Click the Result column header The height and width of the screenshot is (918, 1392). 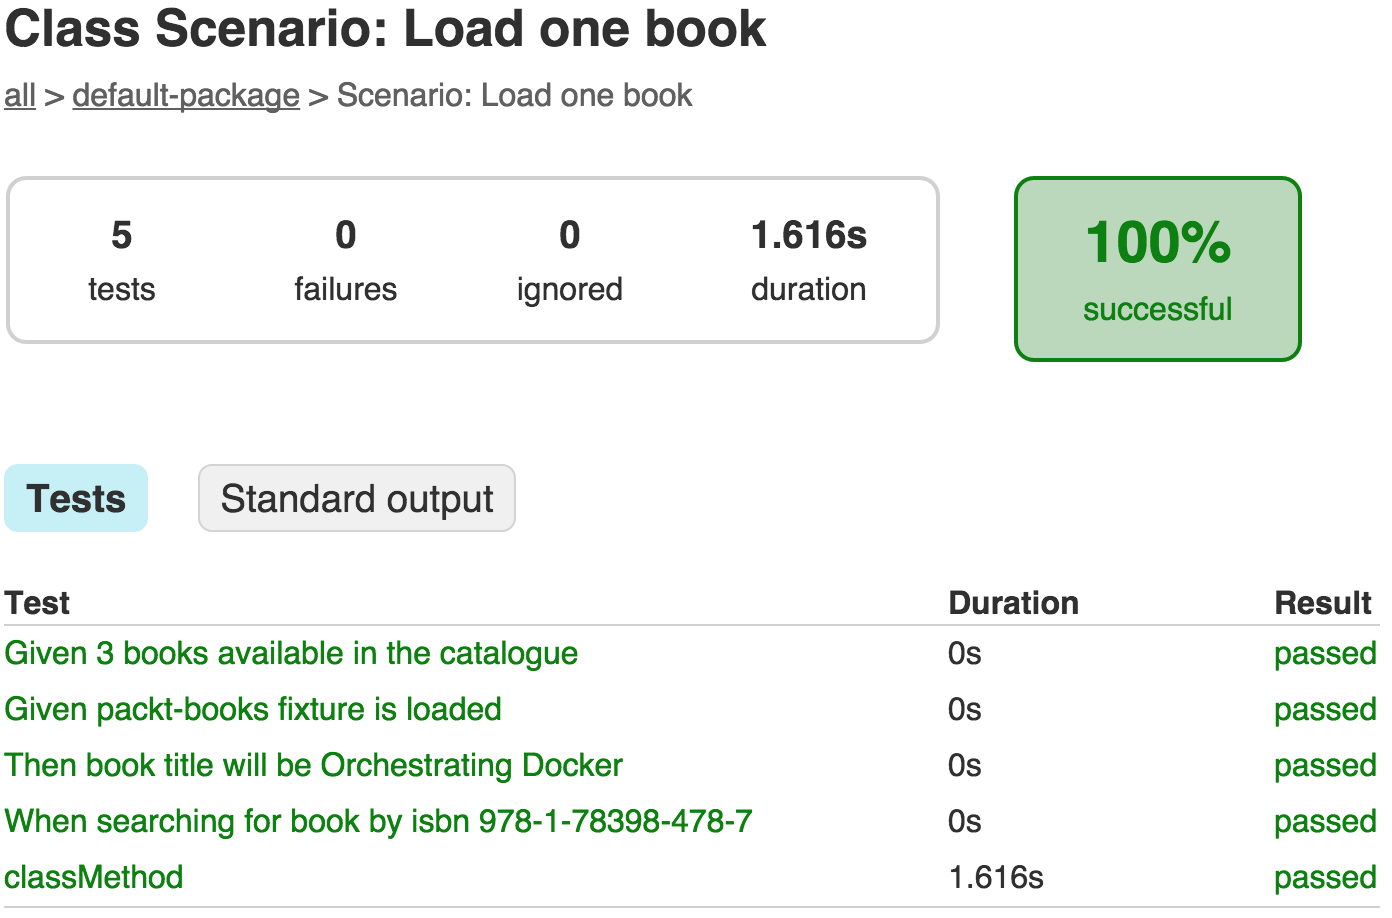[x=1323, y=603]
